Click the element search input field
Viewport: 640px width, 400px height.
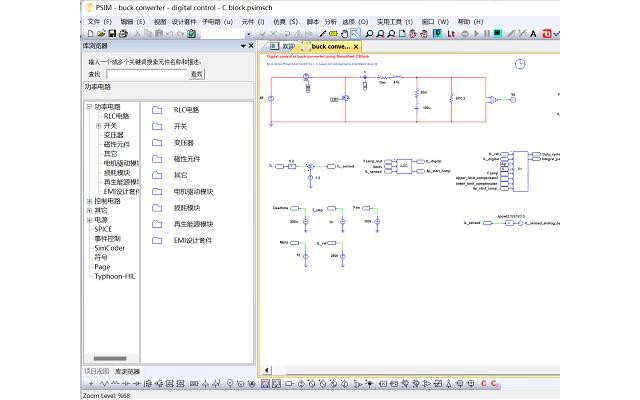click(x=147, y=74)
